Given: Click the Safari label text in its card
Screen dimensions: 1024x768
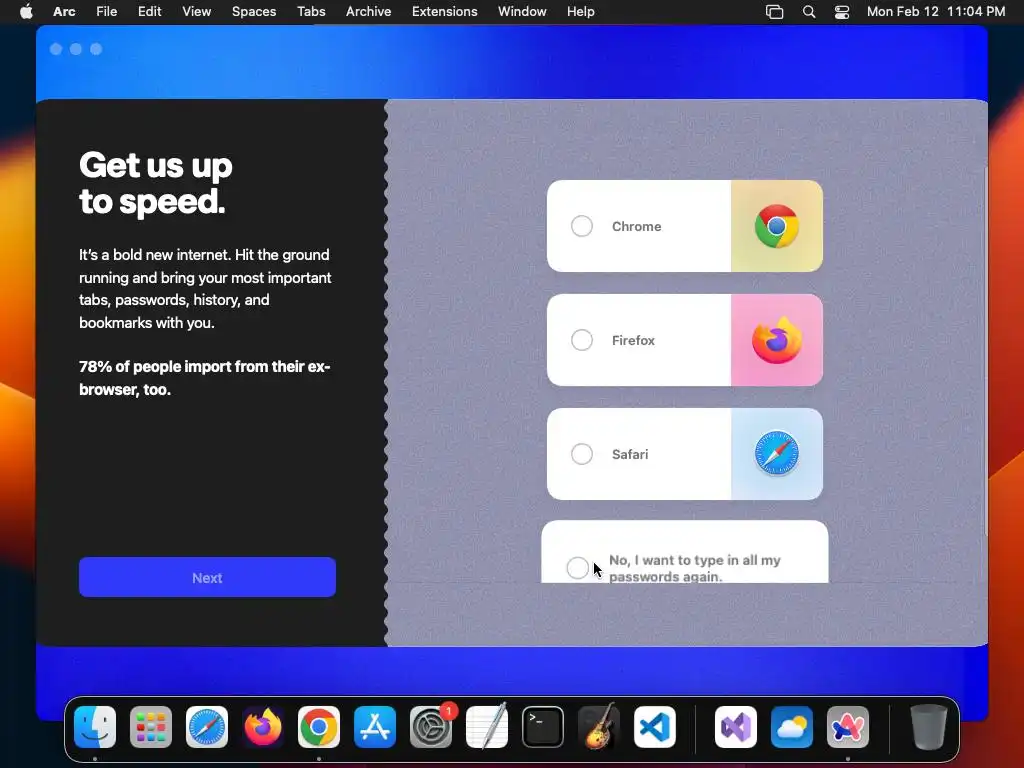Looking at the screenshot, I should coord(630,454).
